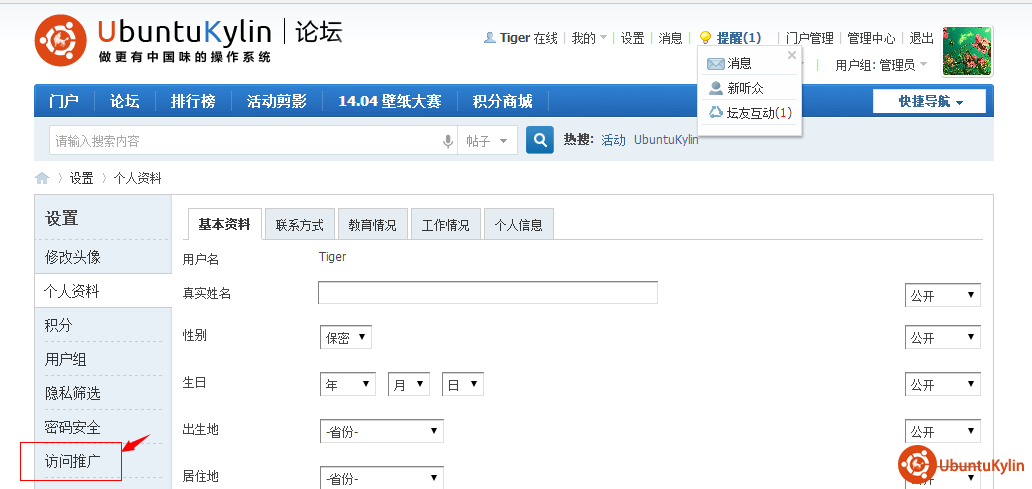Expand the 快捷导航 quick navigation
The width and height of the screenshot is (1032, 489).
point(929,101)
